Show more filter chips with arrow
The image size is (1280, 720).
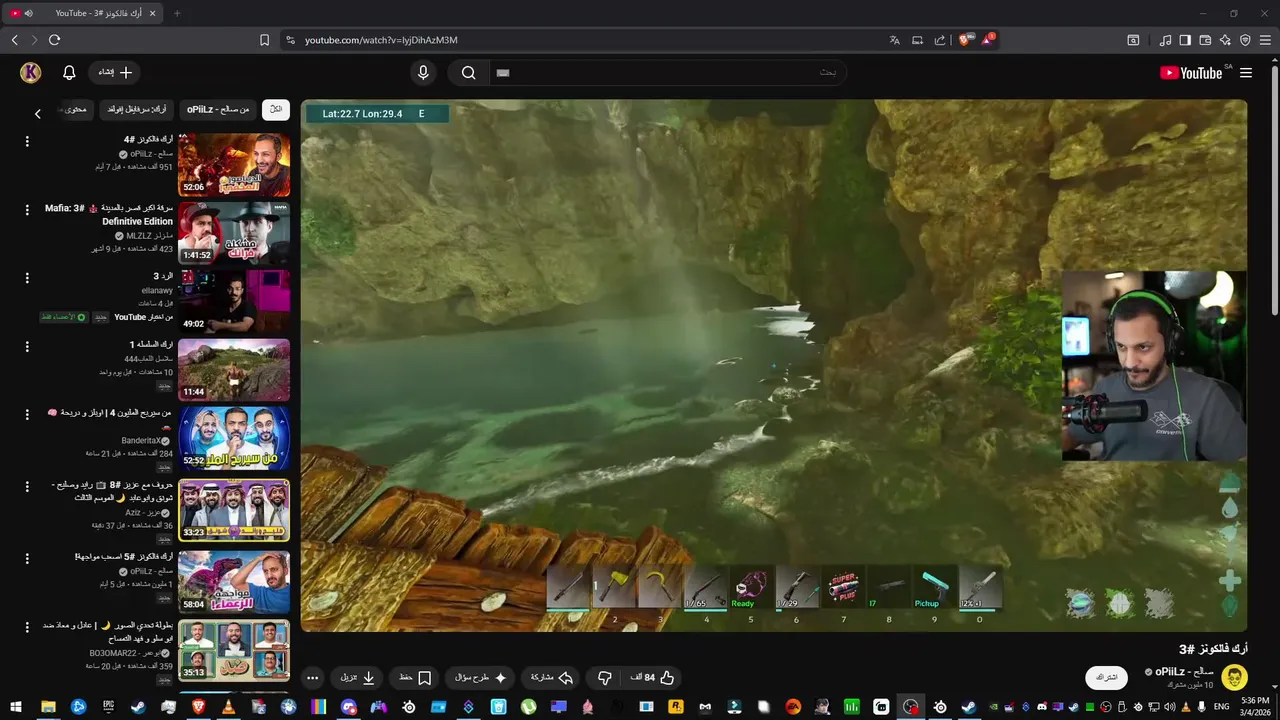[x=38, y=114]
